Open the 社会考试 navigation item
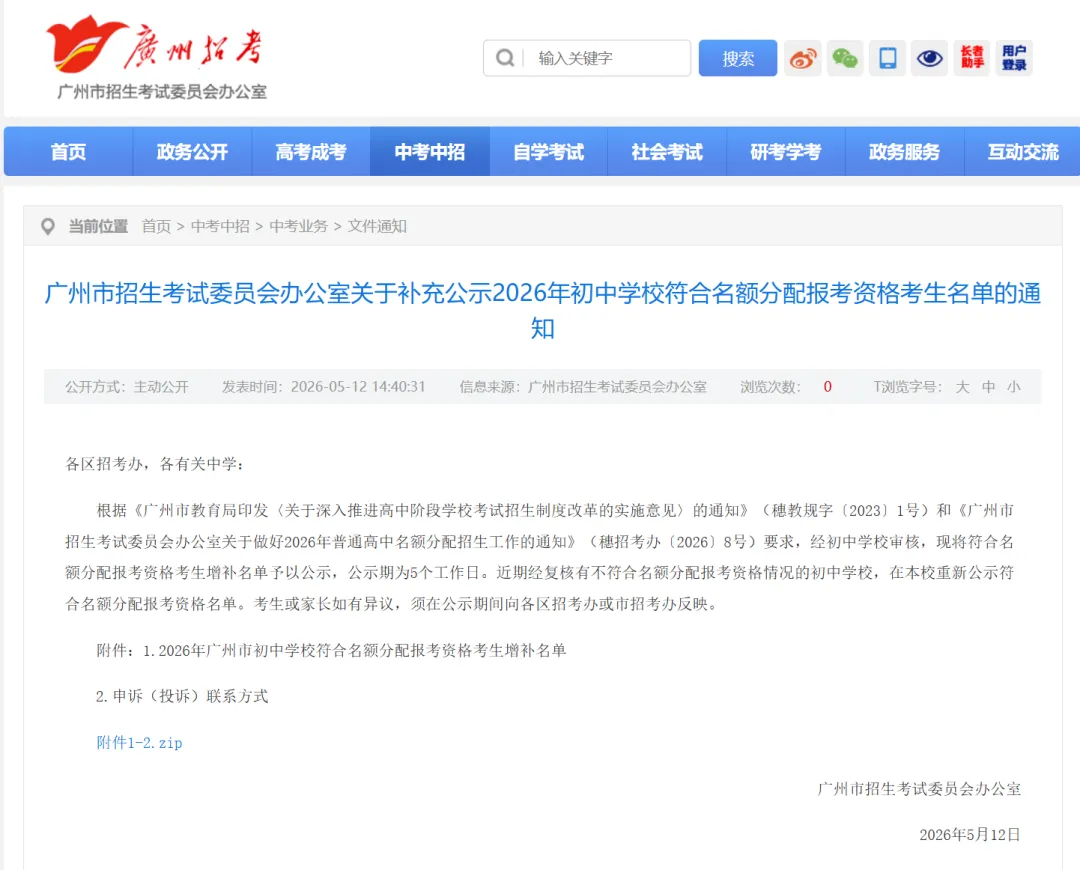1080x870 pixels. 667,152
